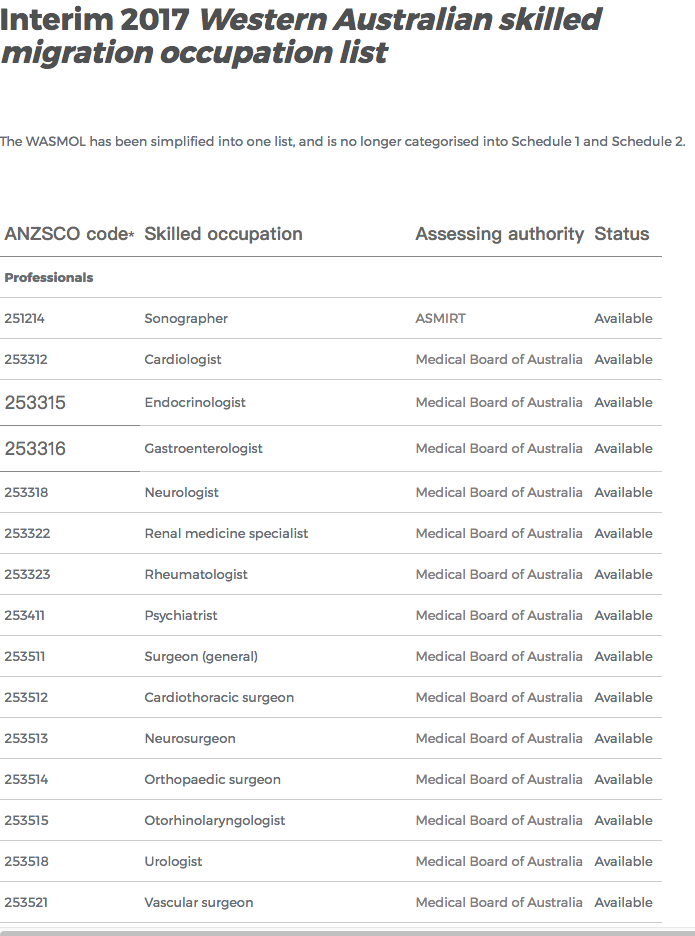Viewport: 695px width, 936px height.
Task: Select the Cardiologist occupation cell
Action: pos(183,360)
